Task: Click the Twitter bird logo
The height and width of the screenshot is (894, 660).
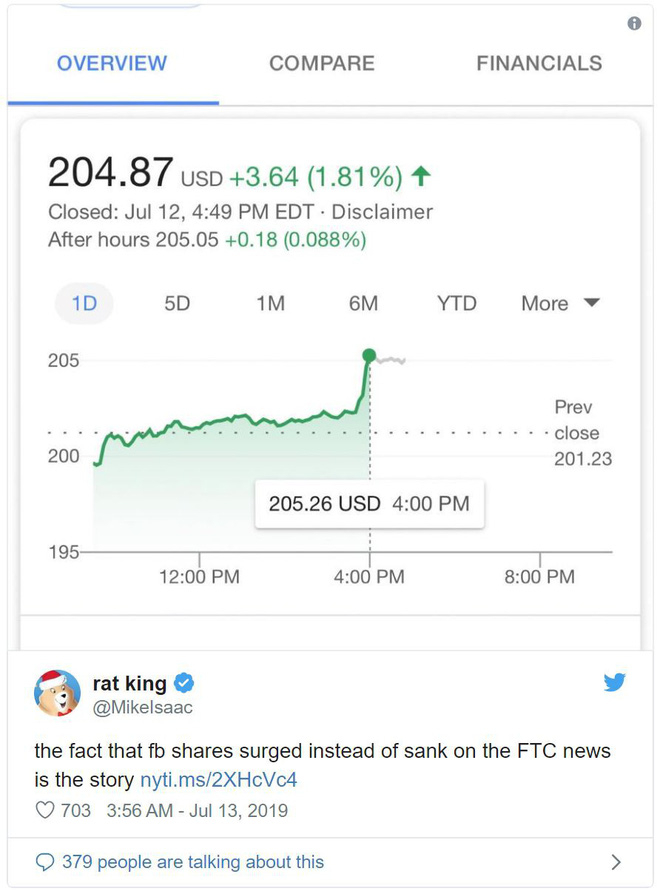Action: pos(614,683)
